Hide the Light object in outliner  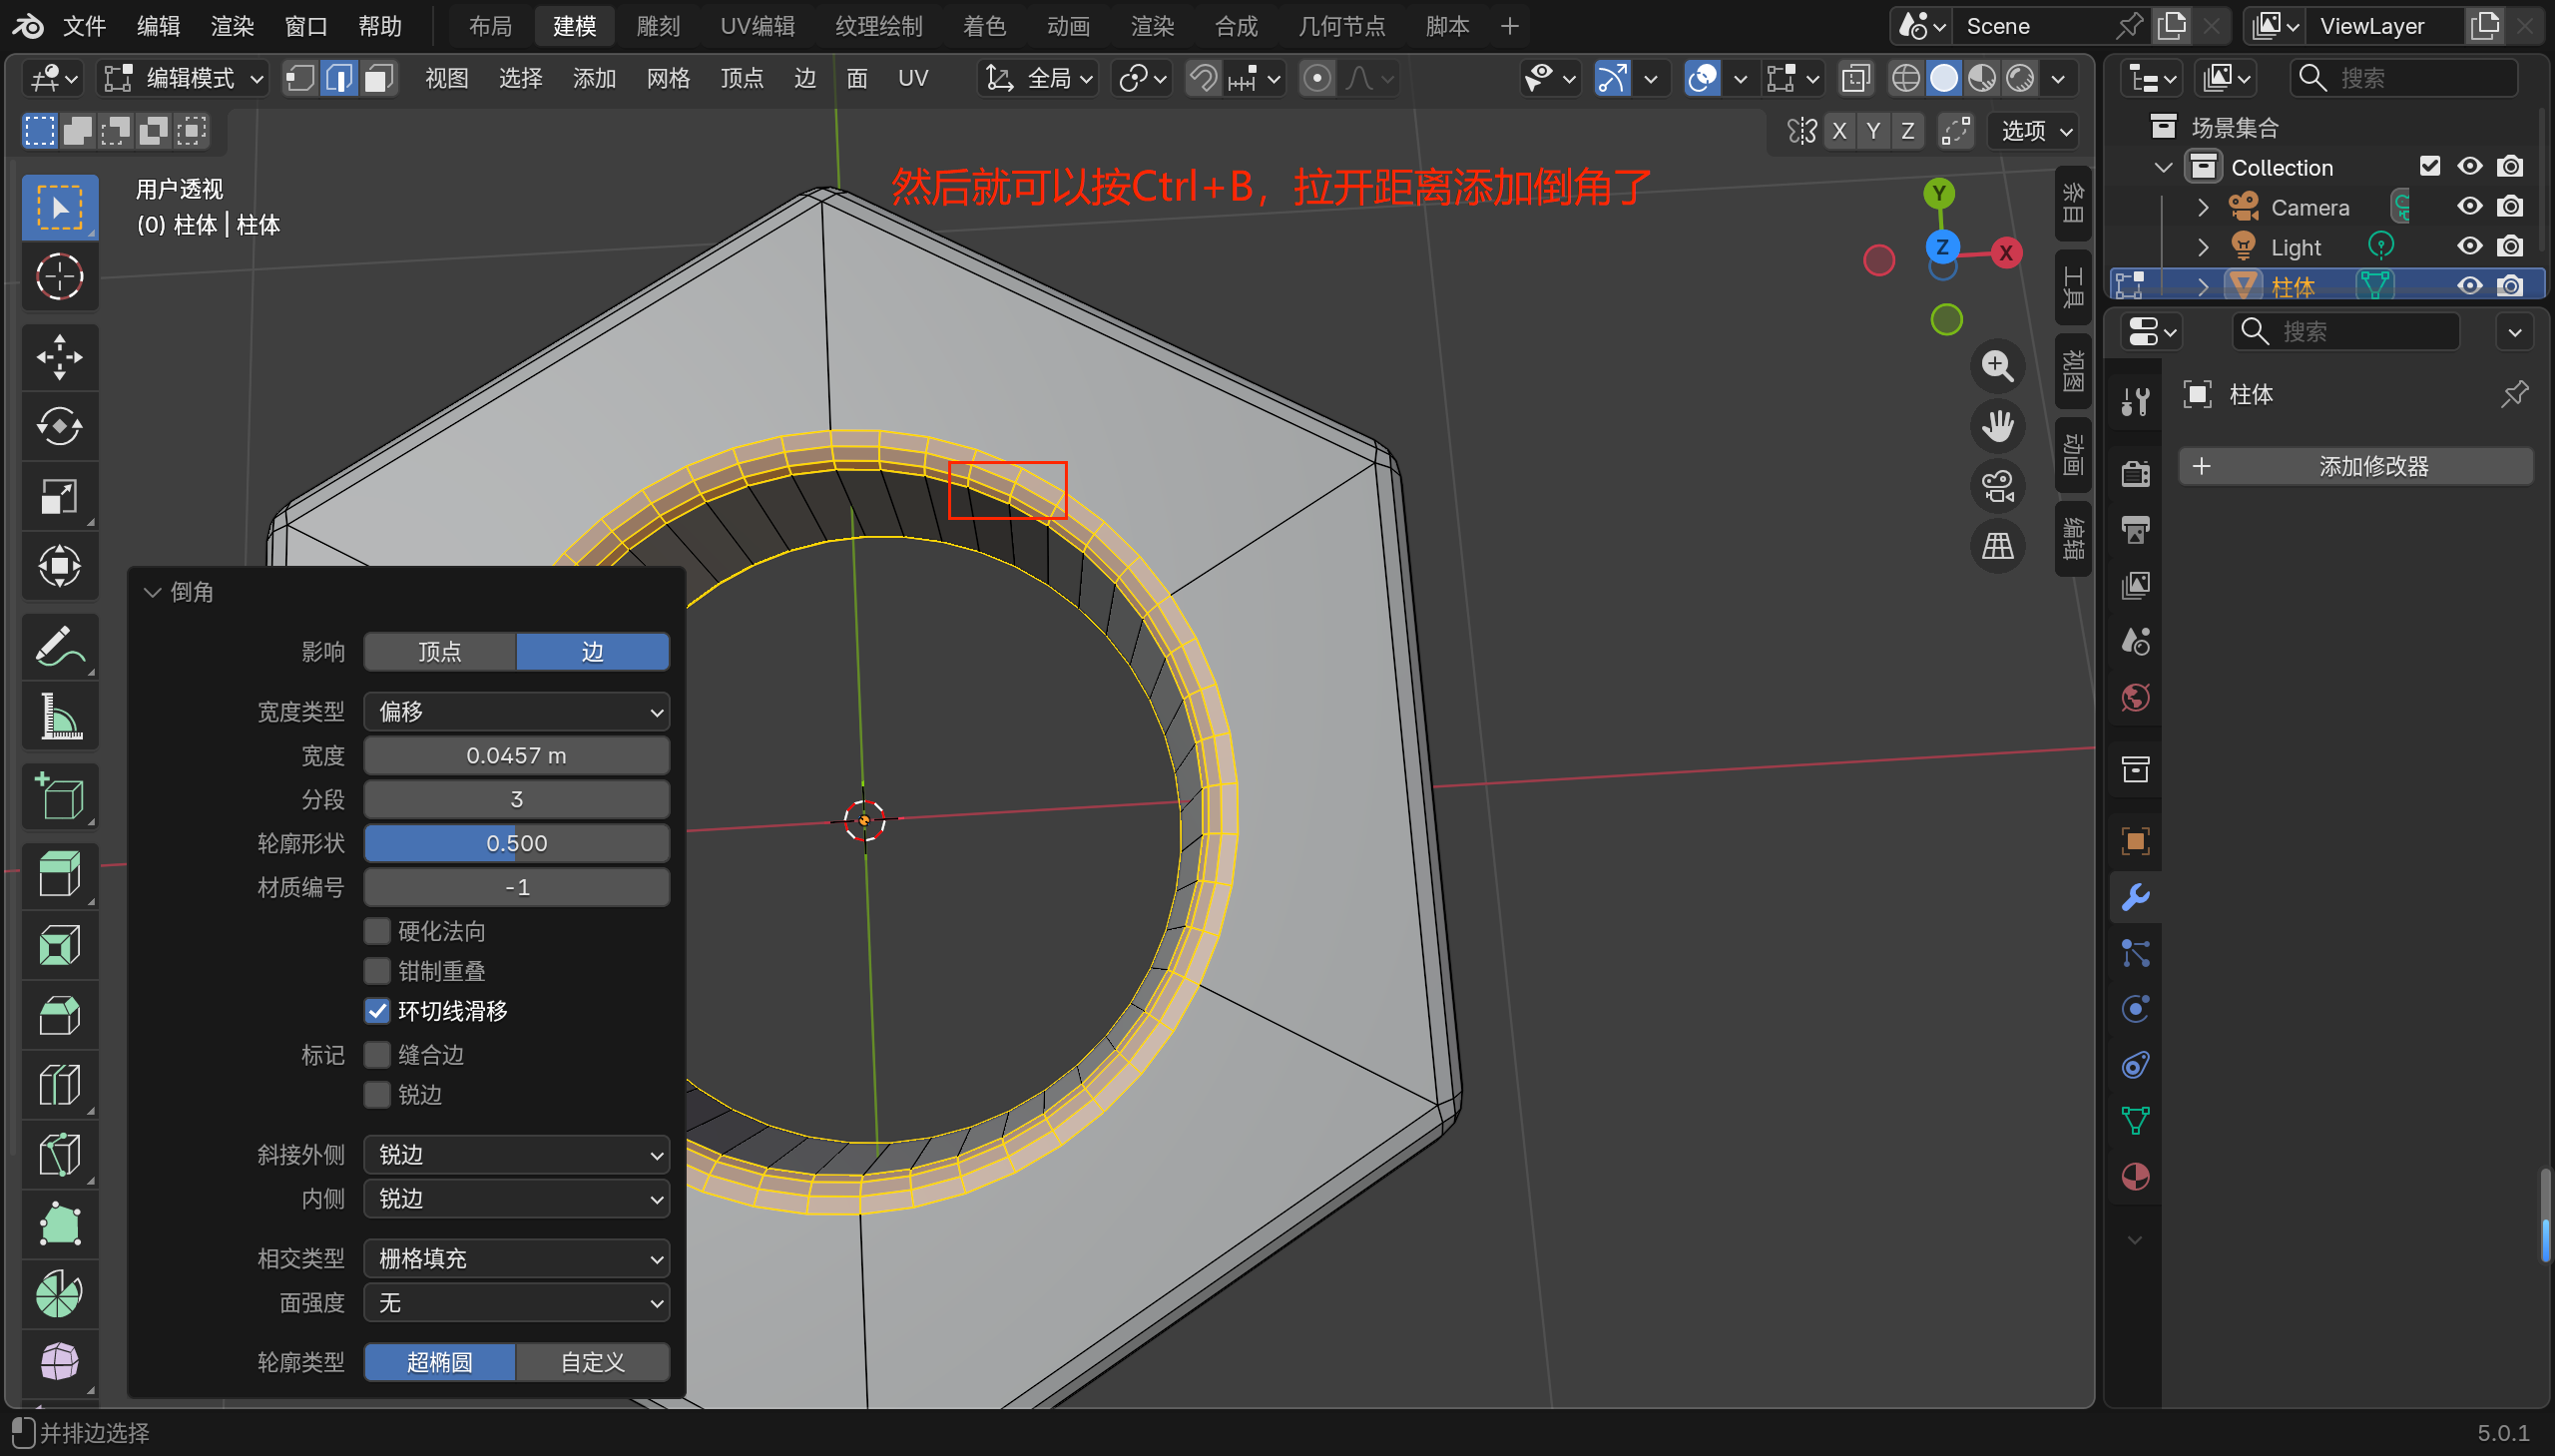[2469, 246]
